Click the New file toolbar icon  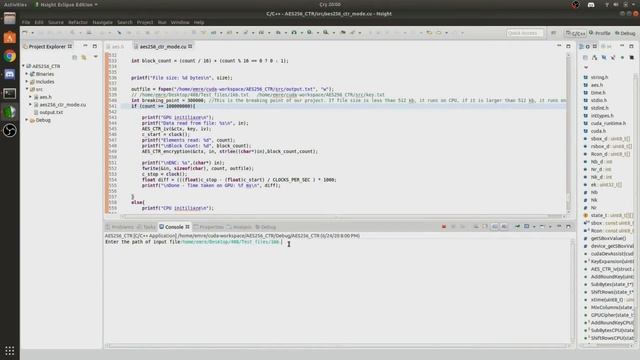coord(25,33)
